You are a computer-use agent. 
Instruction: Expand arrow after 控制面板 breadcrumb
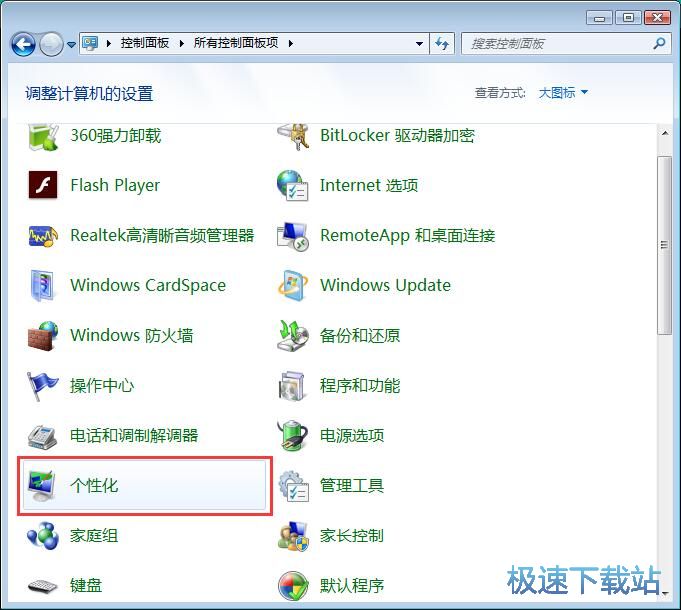pos(182,43)
